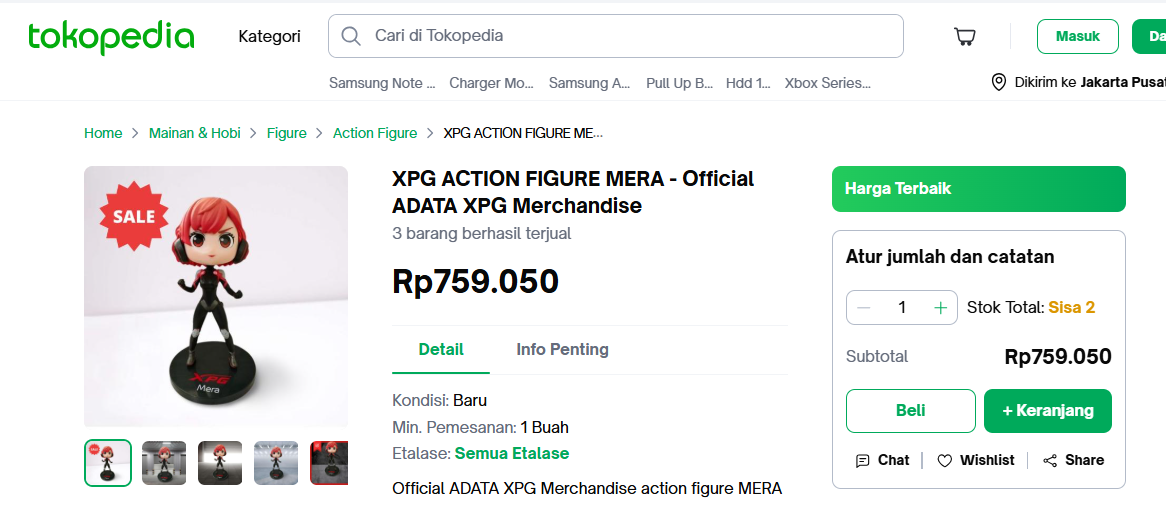Image resolution: width=1166 pixels, height=516 pixels.
Task: Switch to the Info Penting tab
Action: click(x=562, y=349)
